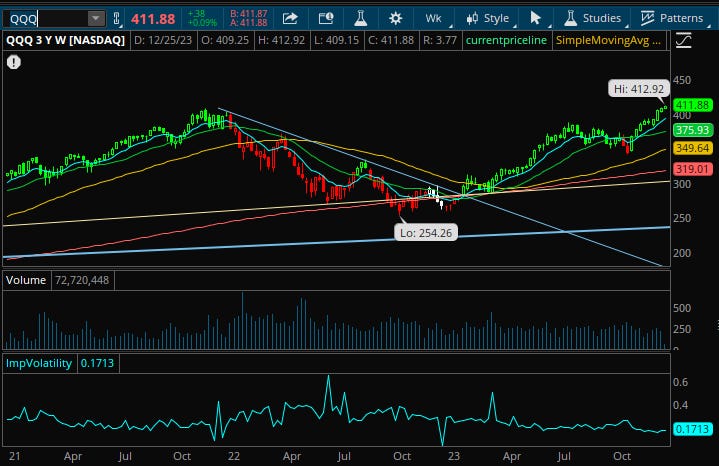Click the 0.1713 value beside ImpVolatility label
This screenshot has width=719, height=466.
(x=97, y=363)
